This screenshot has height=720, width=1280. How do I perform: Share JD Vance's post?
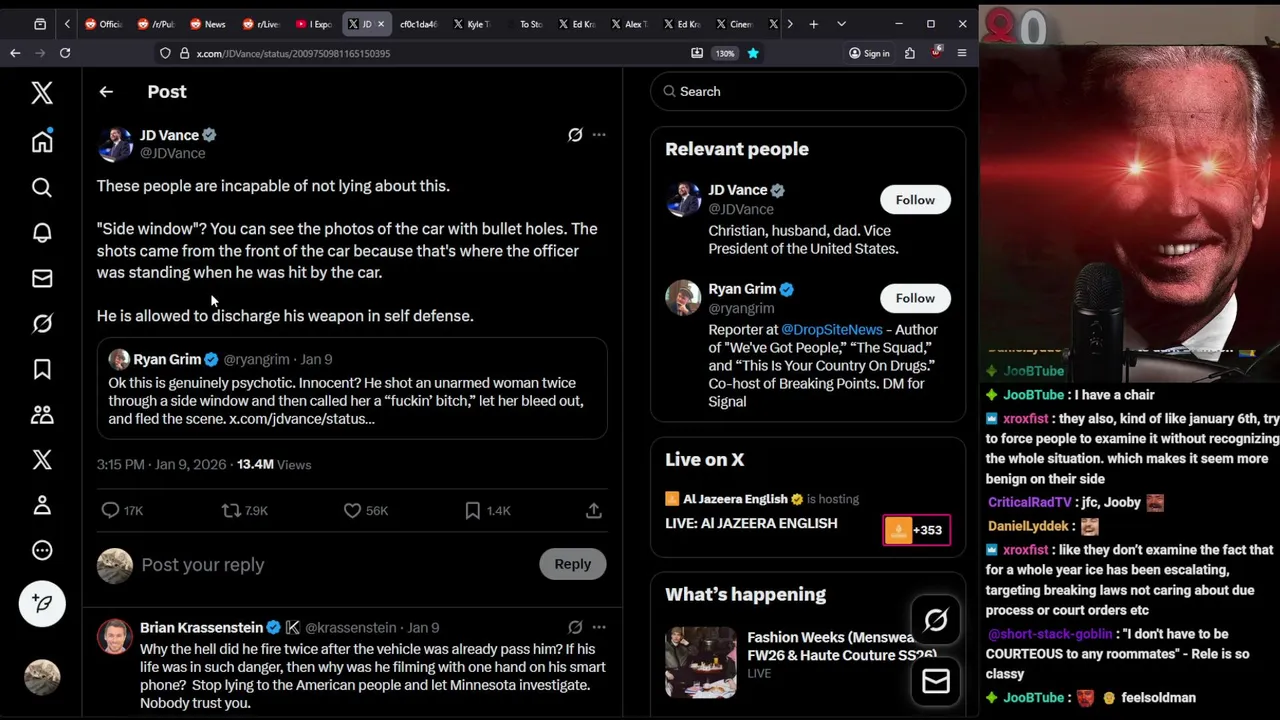594,510
